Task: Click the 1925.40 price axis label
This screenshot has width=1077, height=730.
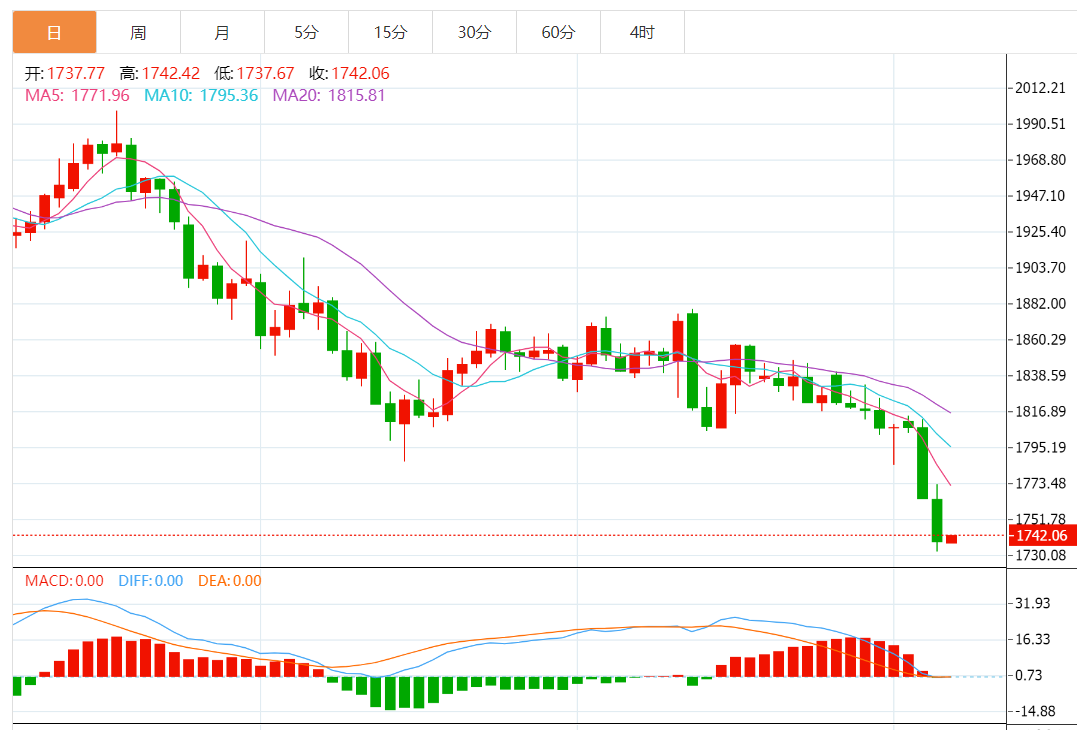Action: click(1041, 231)
